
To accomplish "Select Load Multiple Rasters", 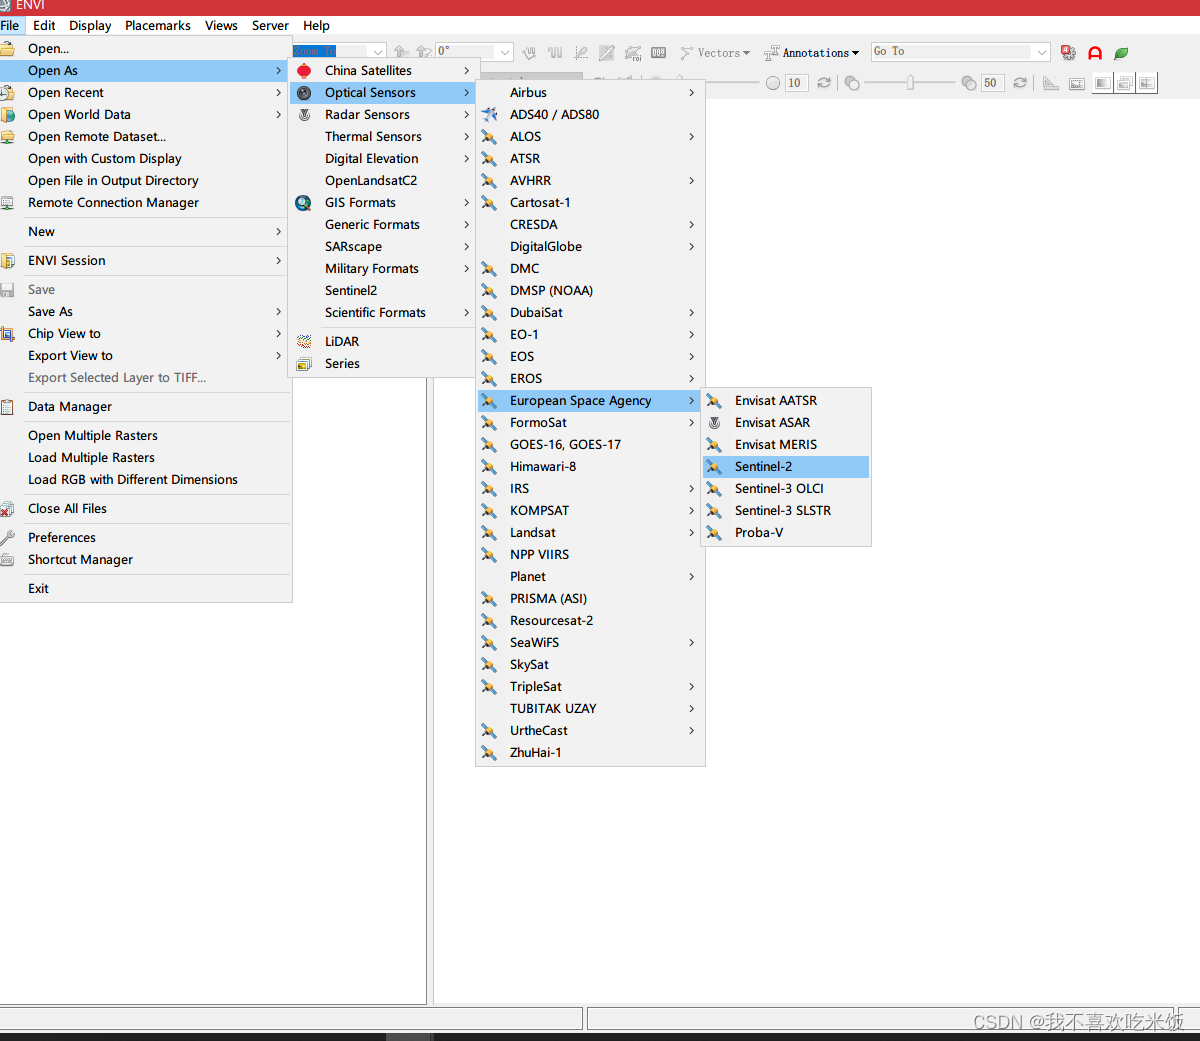I will point(146,457).
